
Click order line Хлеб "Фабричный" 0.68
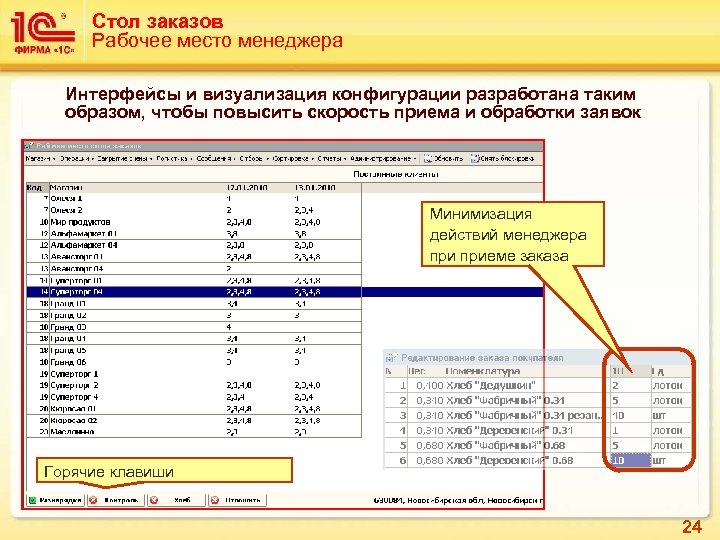coord(506,445)
